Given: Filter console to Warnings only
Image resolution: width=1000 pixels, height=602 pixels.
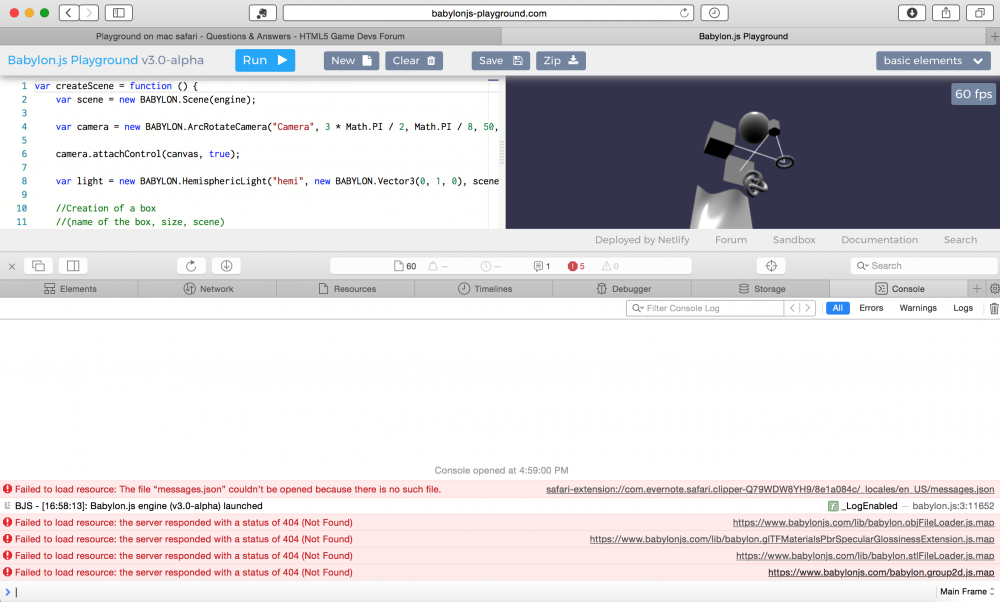Looking at the screenshot, I should point(917,308).
